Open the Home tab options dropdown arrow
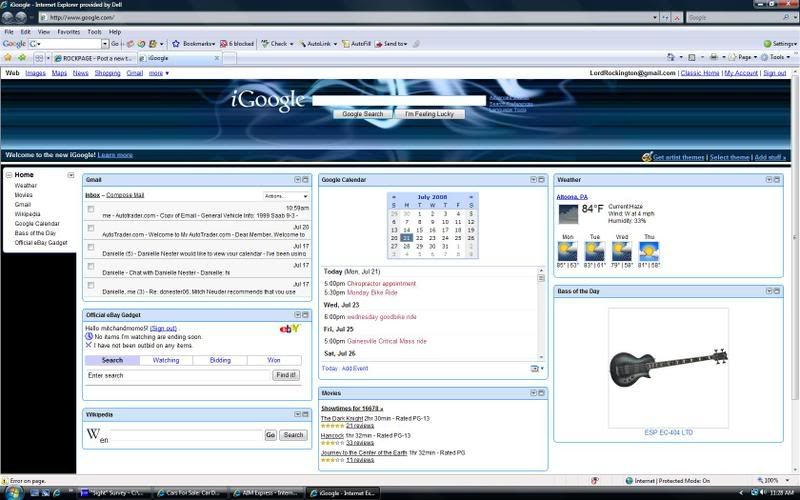This screenshot has height=500, width=800. coord(71,175)
